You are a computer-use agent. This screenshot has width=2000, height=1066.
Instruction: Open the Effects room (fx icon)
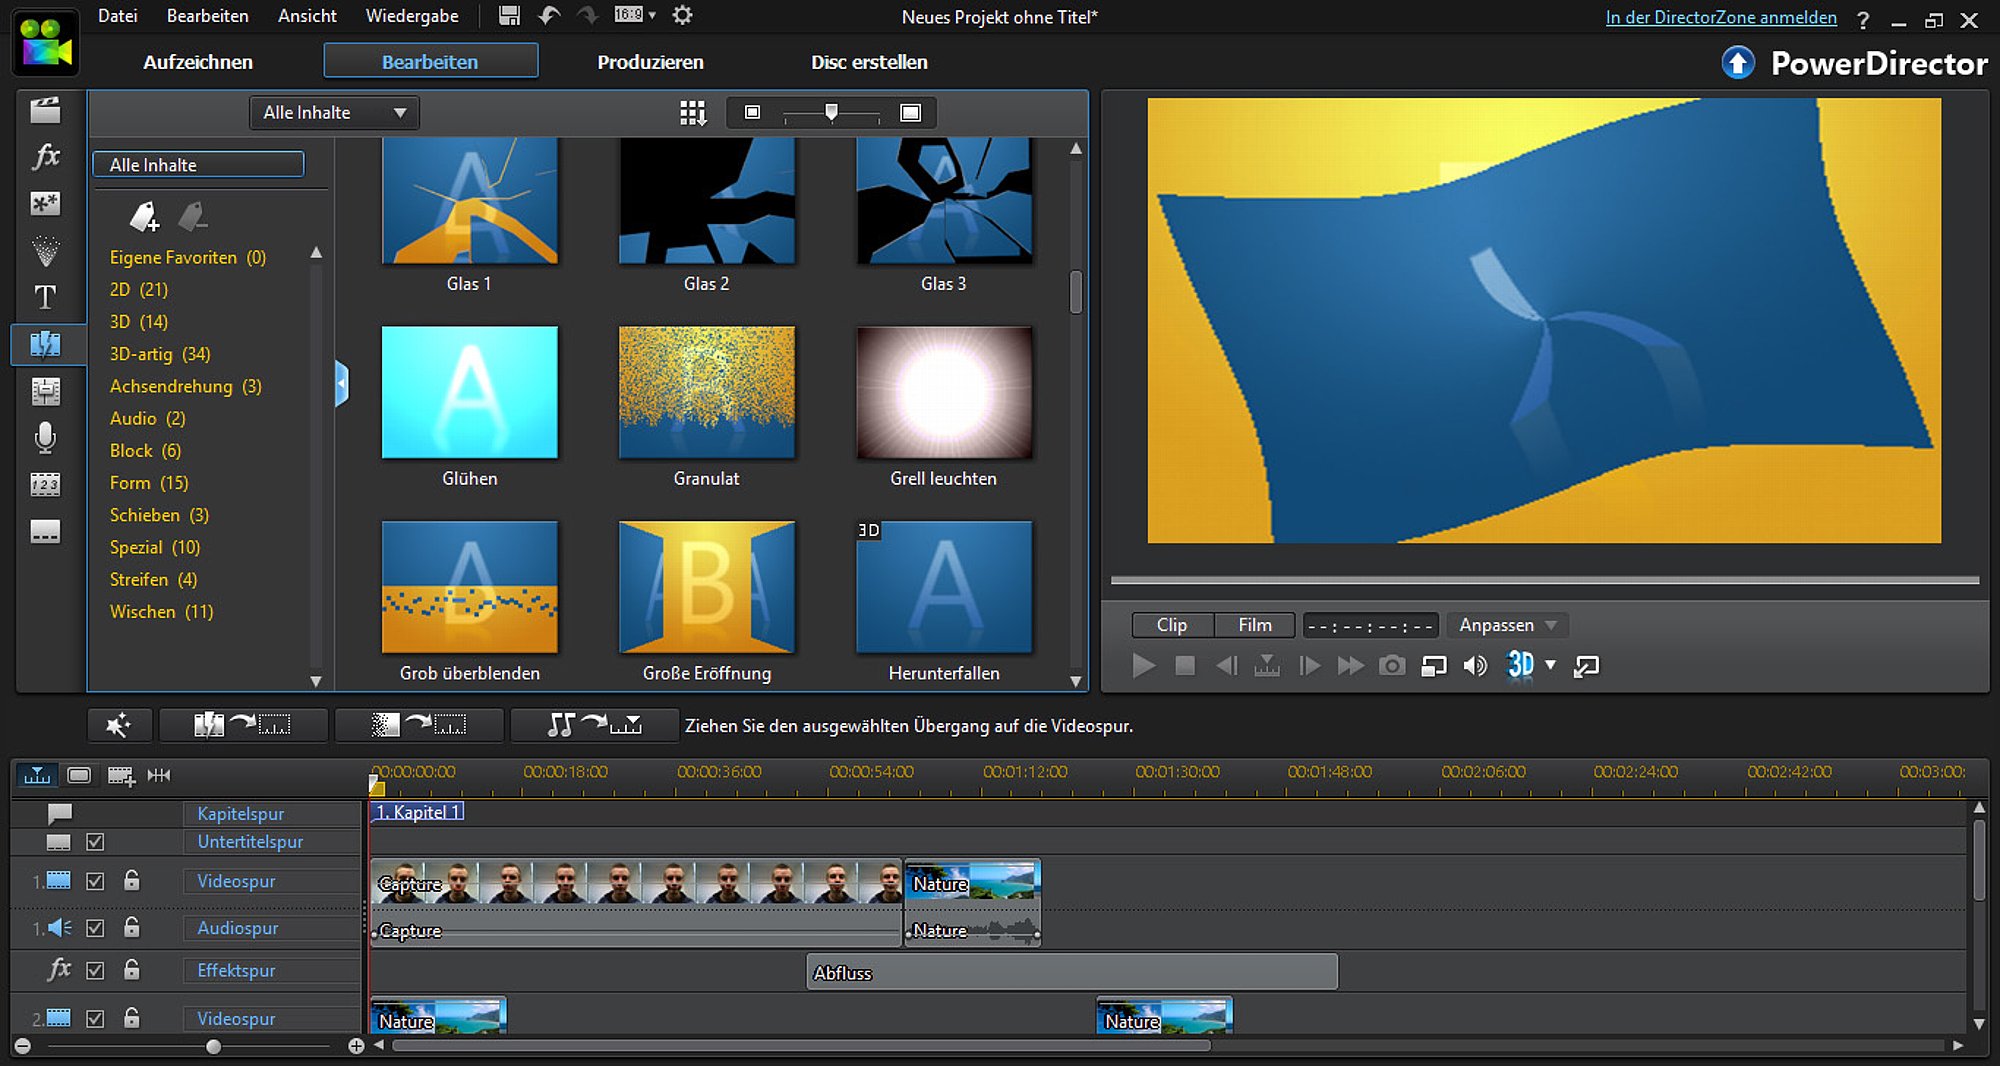46,156
